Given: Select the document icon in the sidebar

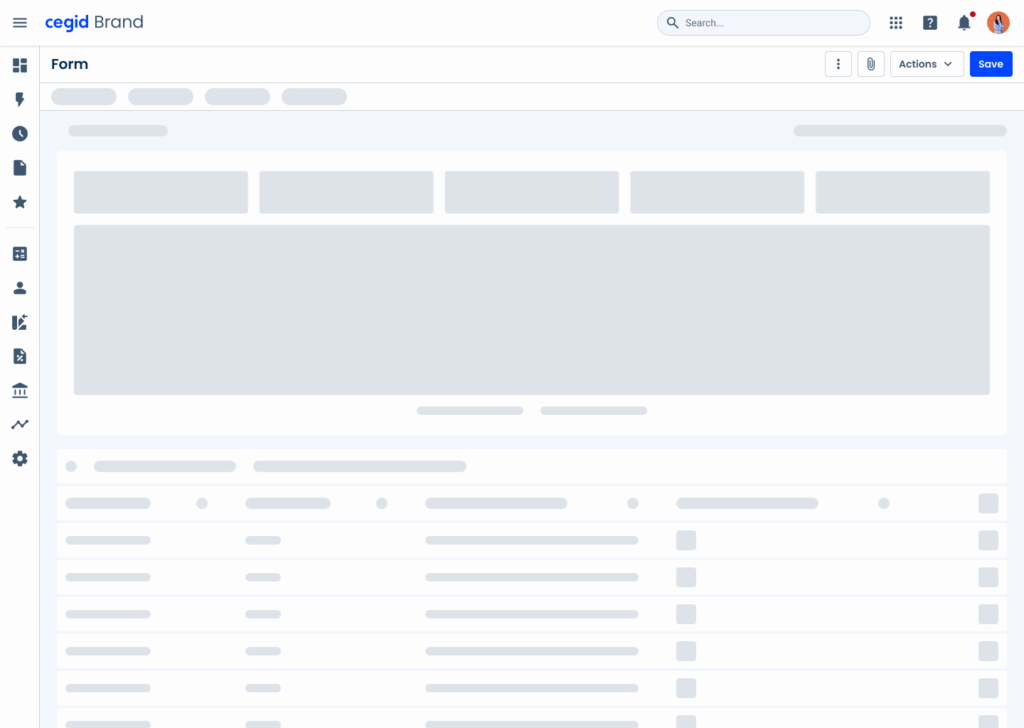Looking at the screenshot, I should (20, 168).
